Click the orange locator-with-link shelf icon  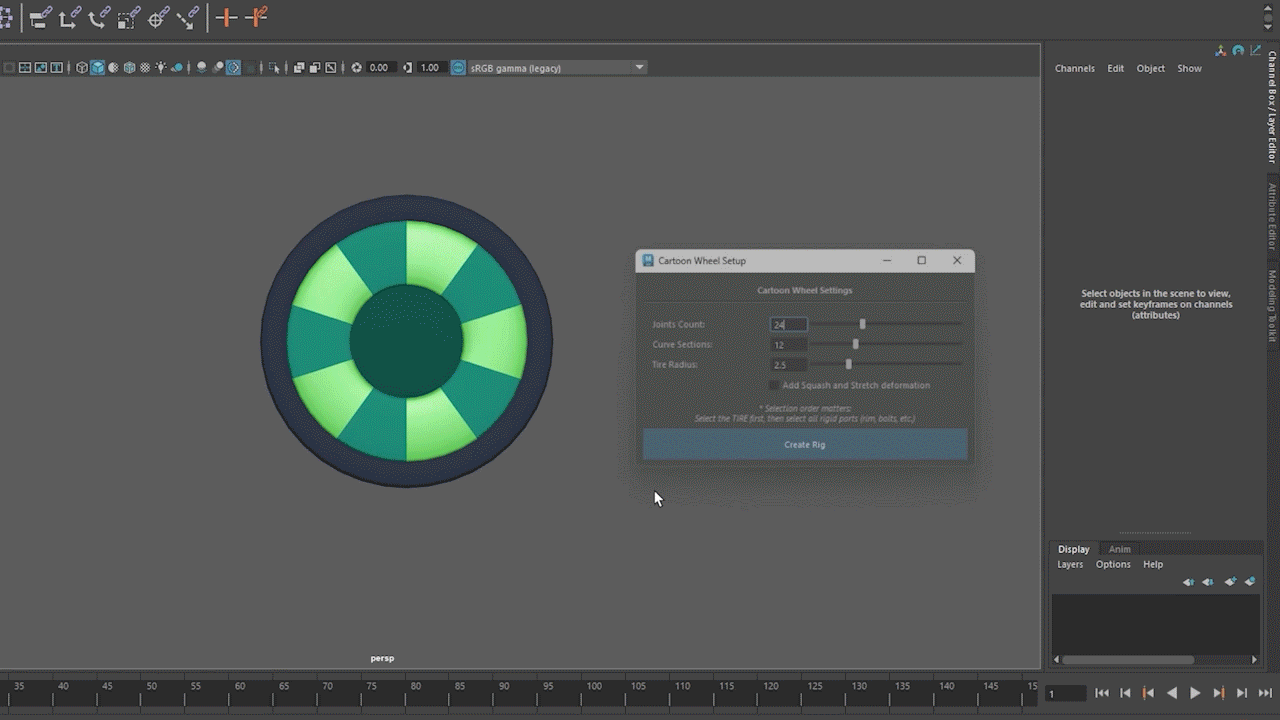(256, 17)
